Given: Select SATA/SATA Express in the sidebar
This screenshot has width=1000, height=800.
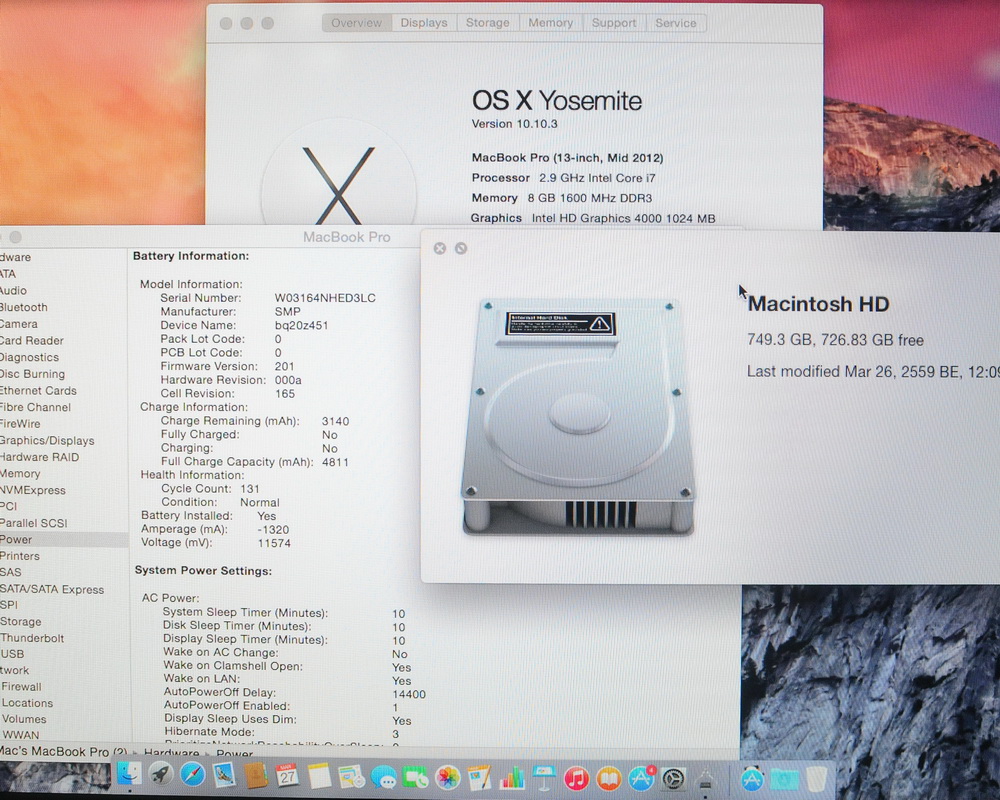Looking at the screenshot, I should pyautogui.click(x=52, y=589).
